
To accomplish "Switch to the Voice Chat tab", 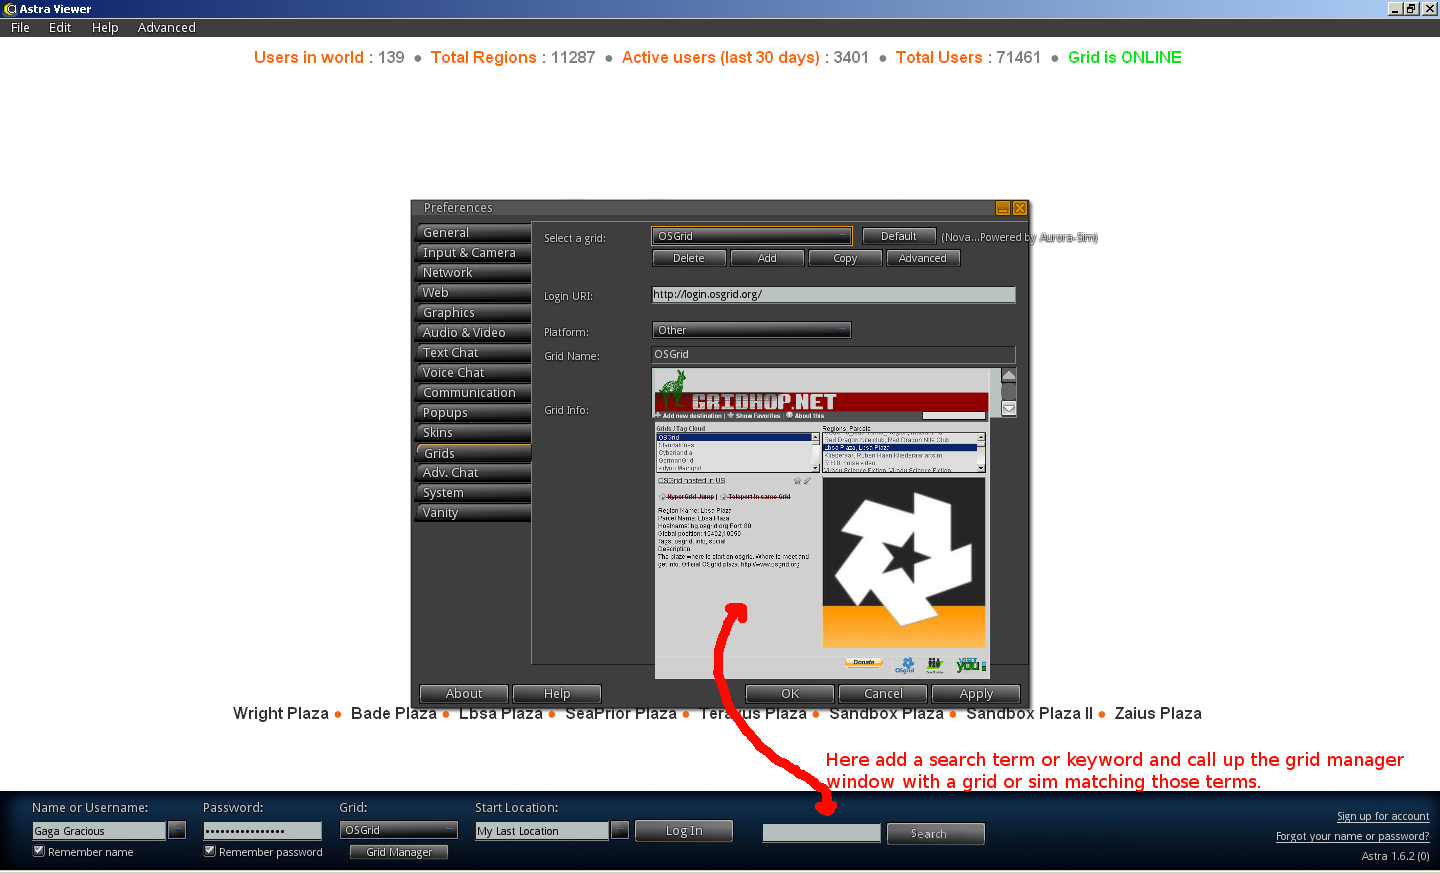I will click(x=473, y=373).
